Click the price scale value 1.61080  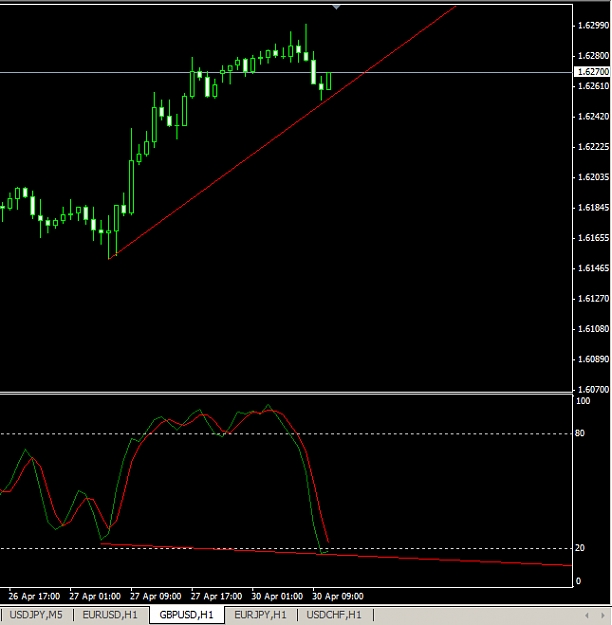coord(593,329)
